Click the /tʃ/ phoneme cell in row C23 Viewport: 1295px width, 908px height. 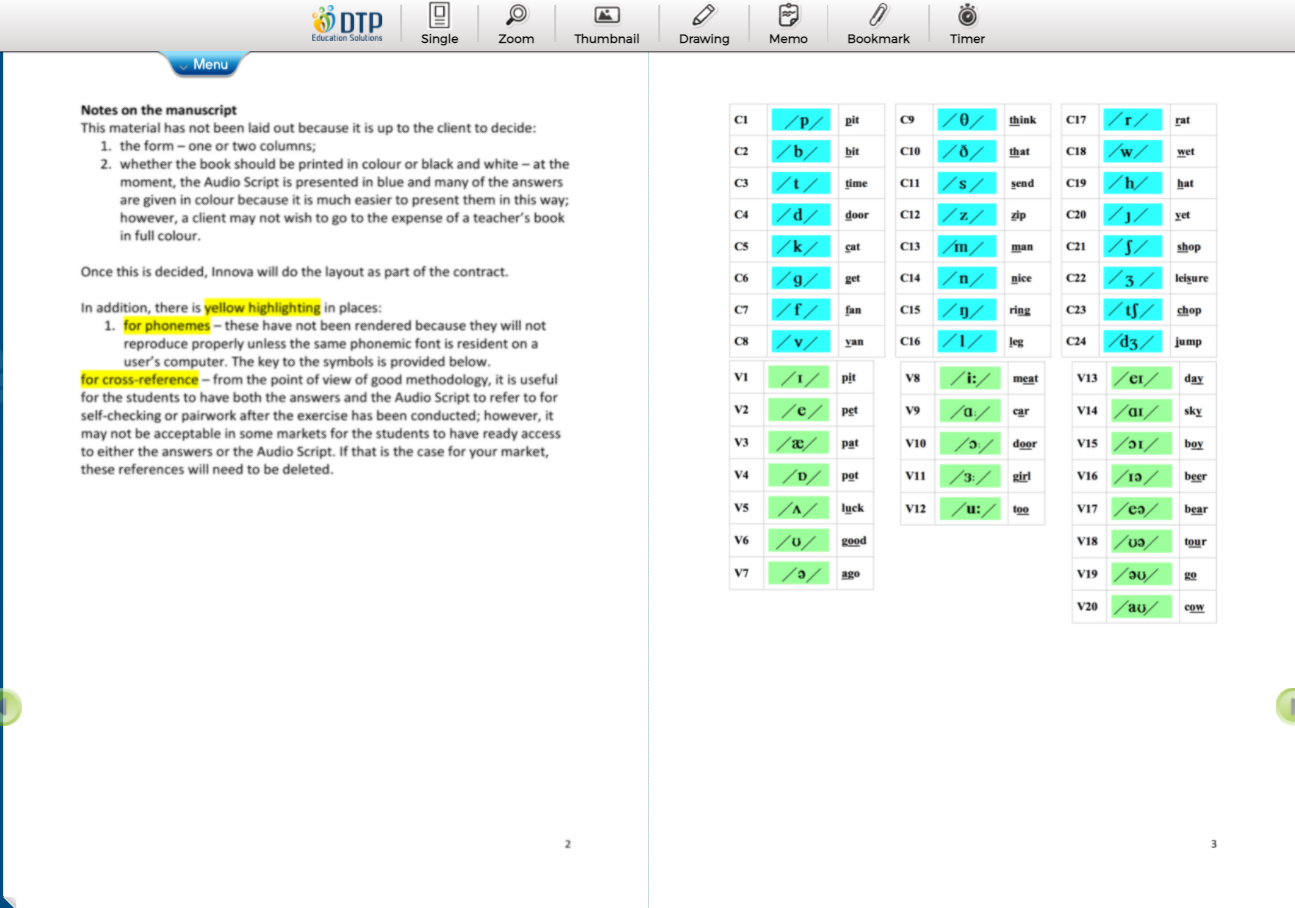click(x=1133, y=310)
